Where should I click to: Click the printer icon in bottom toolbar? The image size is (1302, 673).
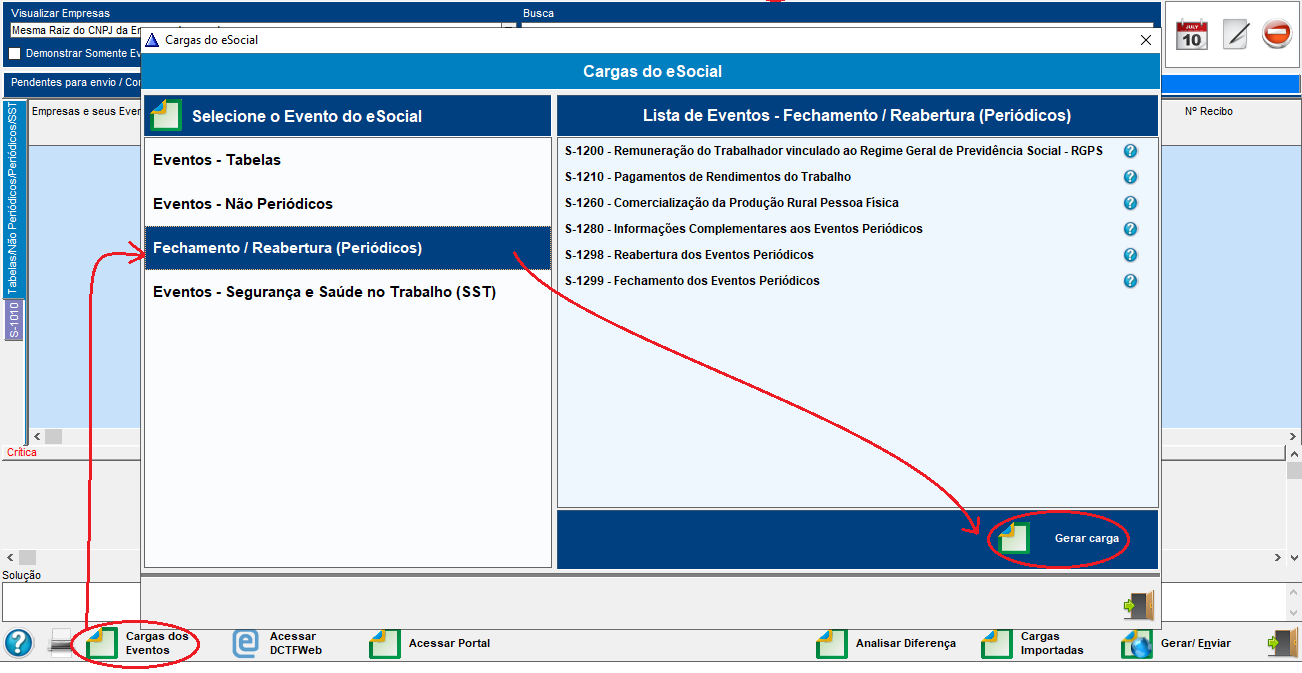click(62, 643)
